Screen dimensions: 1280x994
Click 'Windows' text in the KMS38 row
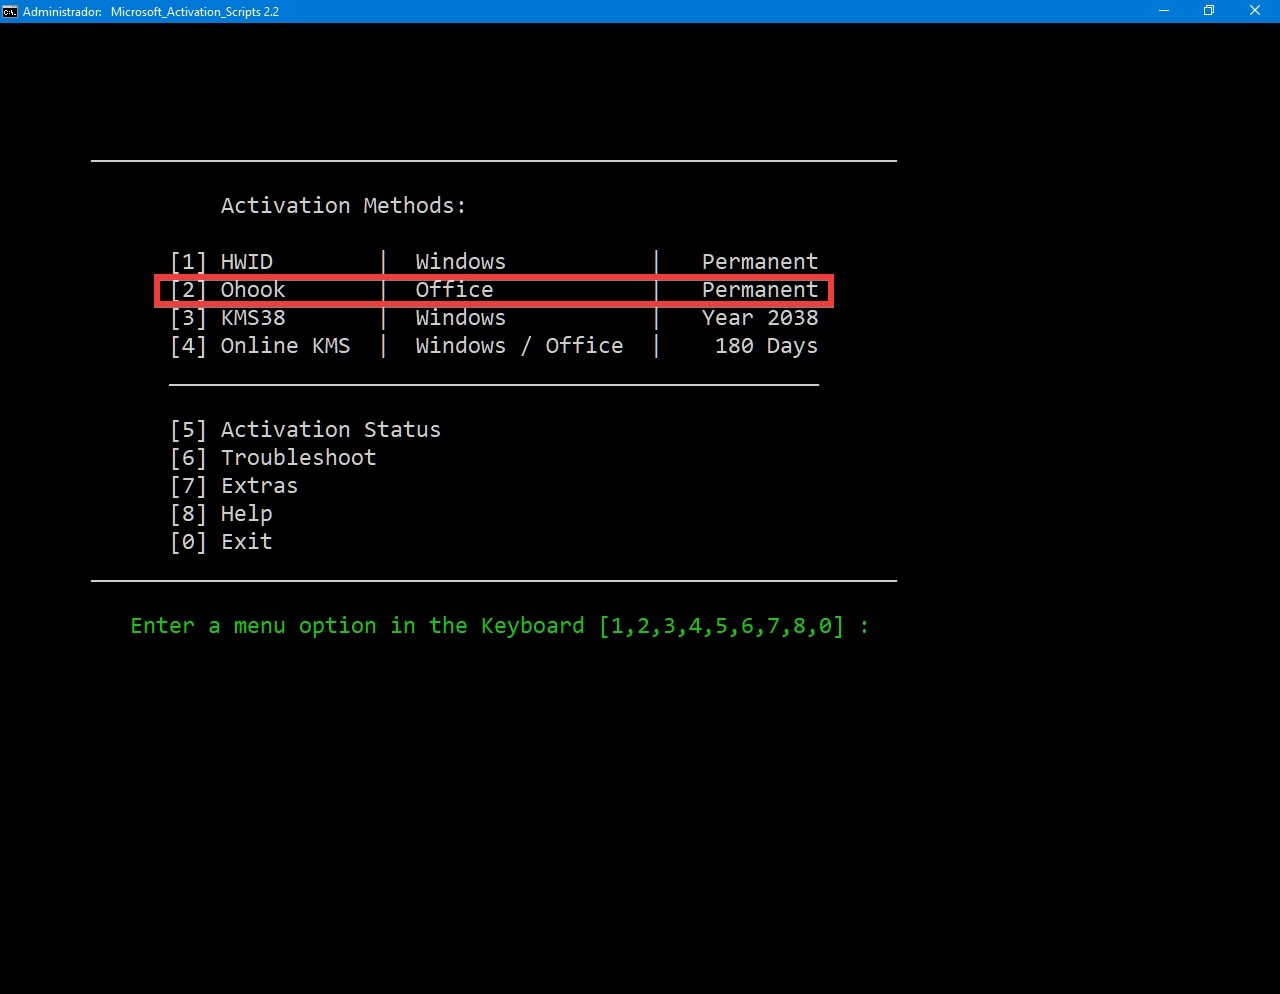point(461,318)
